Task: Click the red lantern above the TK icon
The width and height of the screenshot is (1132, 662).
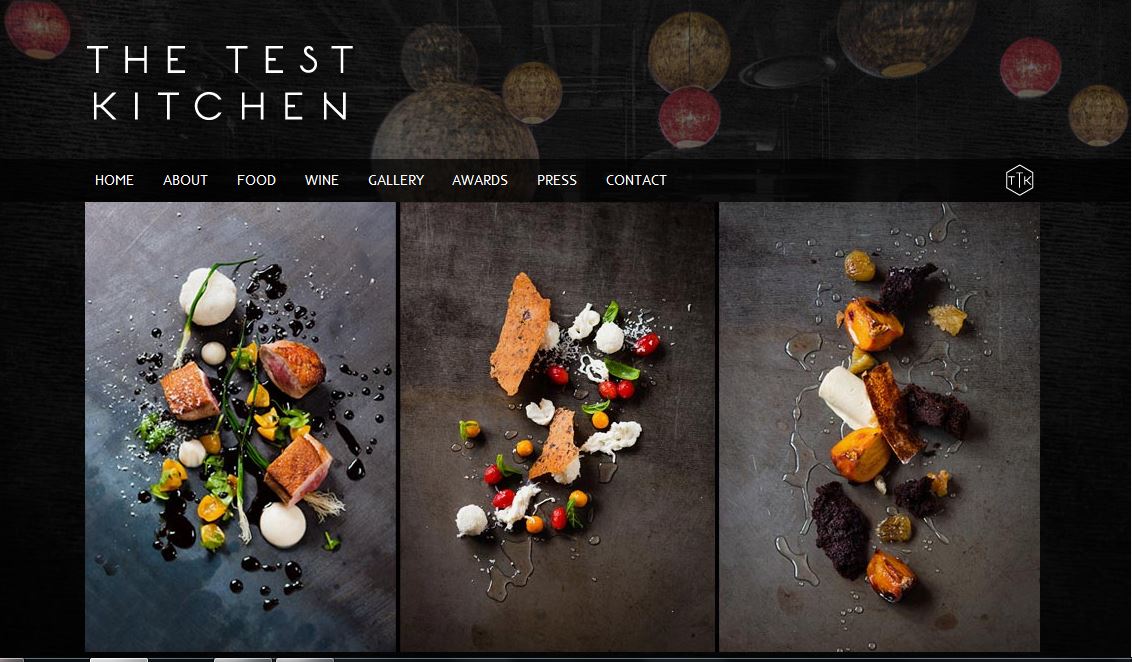Action: pos(1030,67)
